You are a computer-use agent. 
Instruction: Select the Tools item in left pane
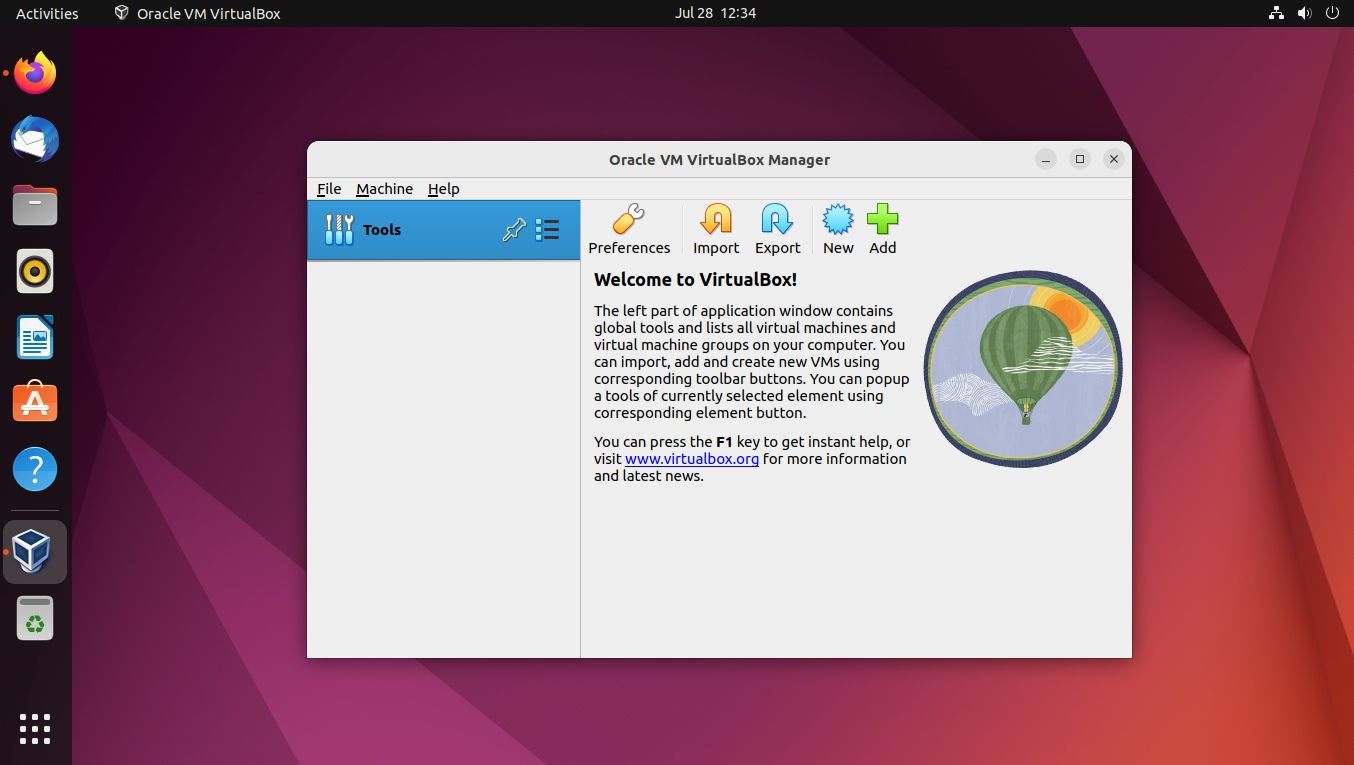[x=443, y=230]
